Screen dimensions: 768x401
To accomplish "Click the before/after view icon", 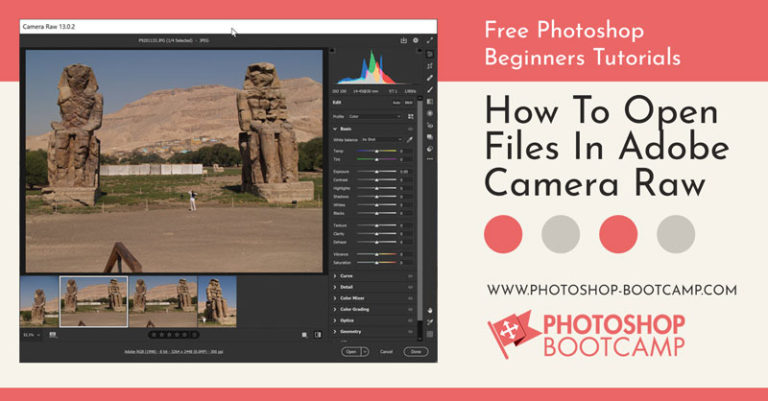I will click(318, 335).
